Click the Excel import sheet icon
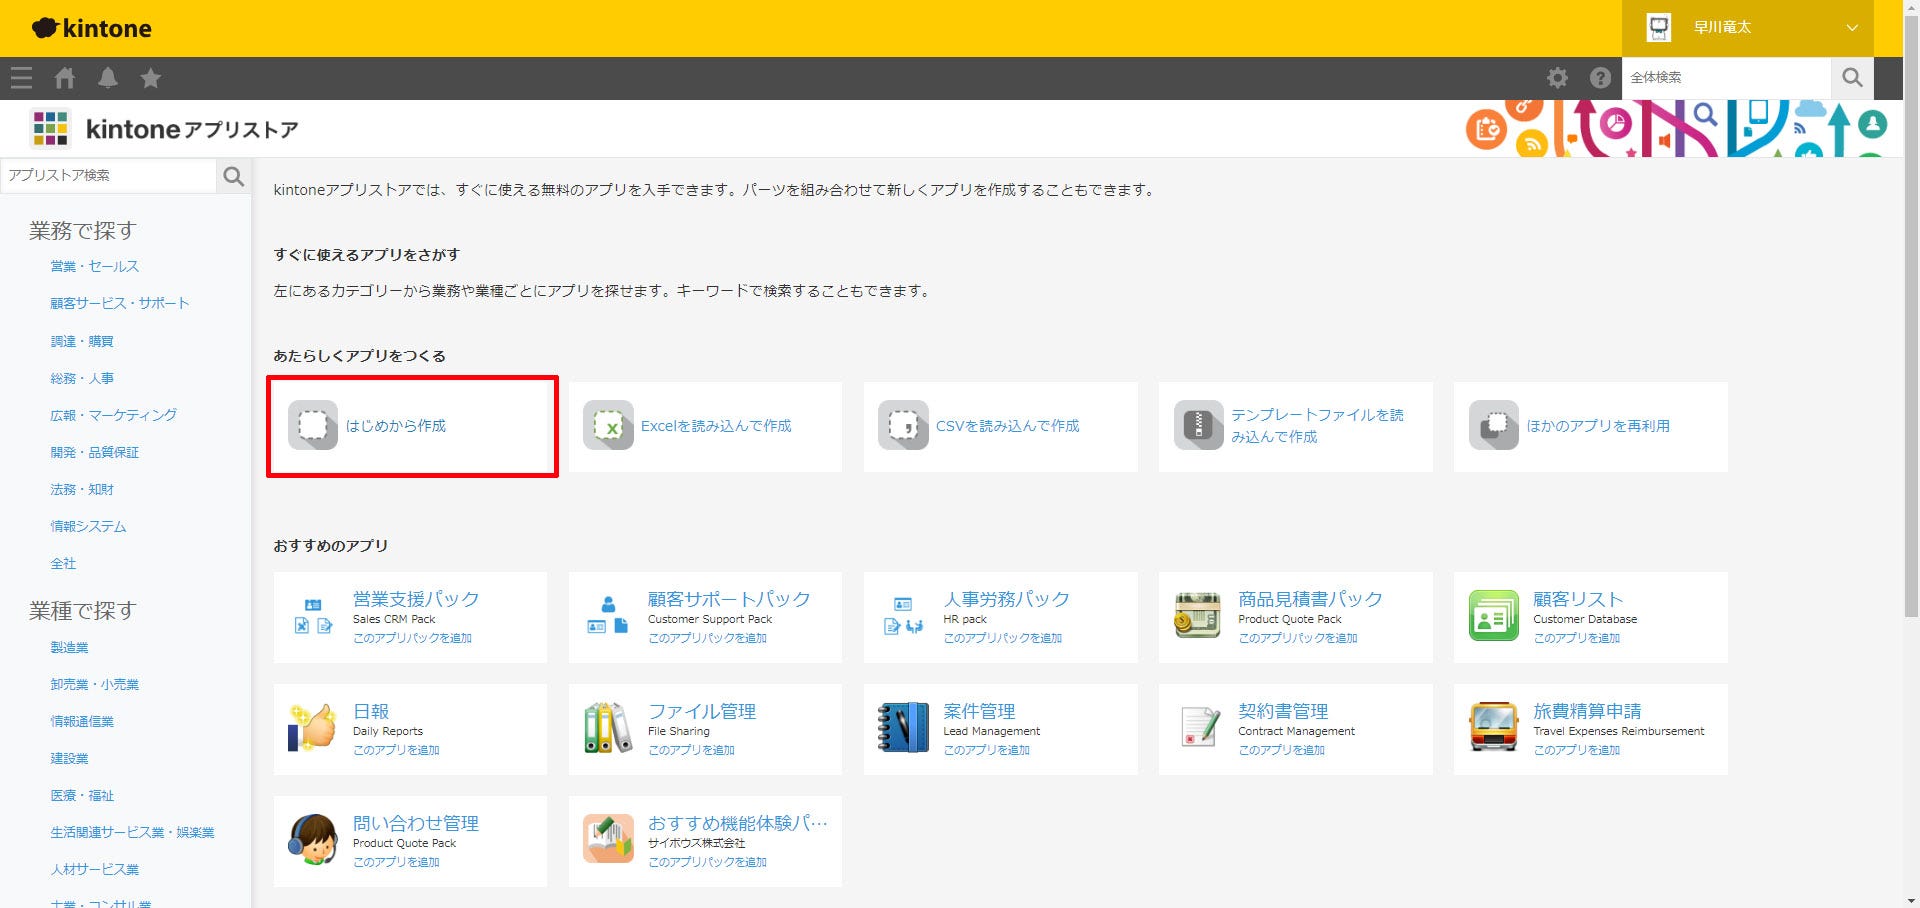1920x908 pixels. [608, 426]
